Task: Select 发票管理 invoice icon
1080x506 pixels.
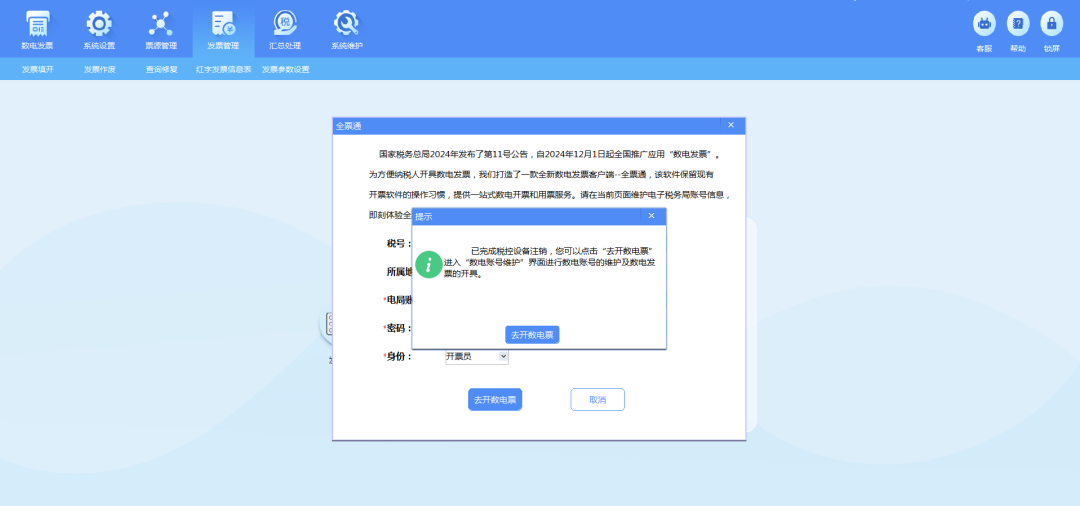Action: 223,24
